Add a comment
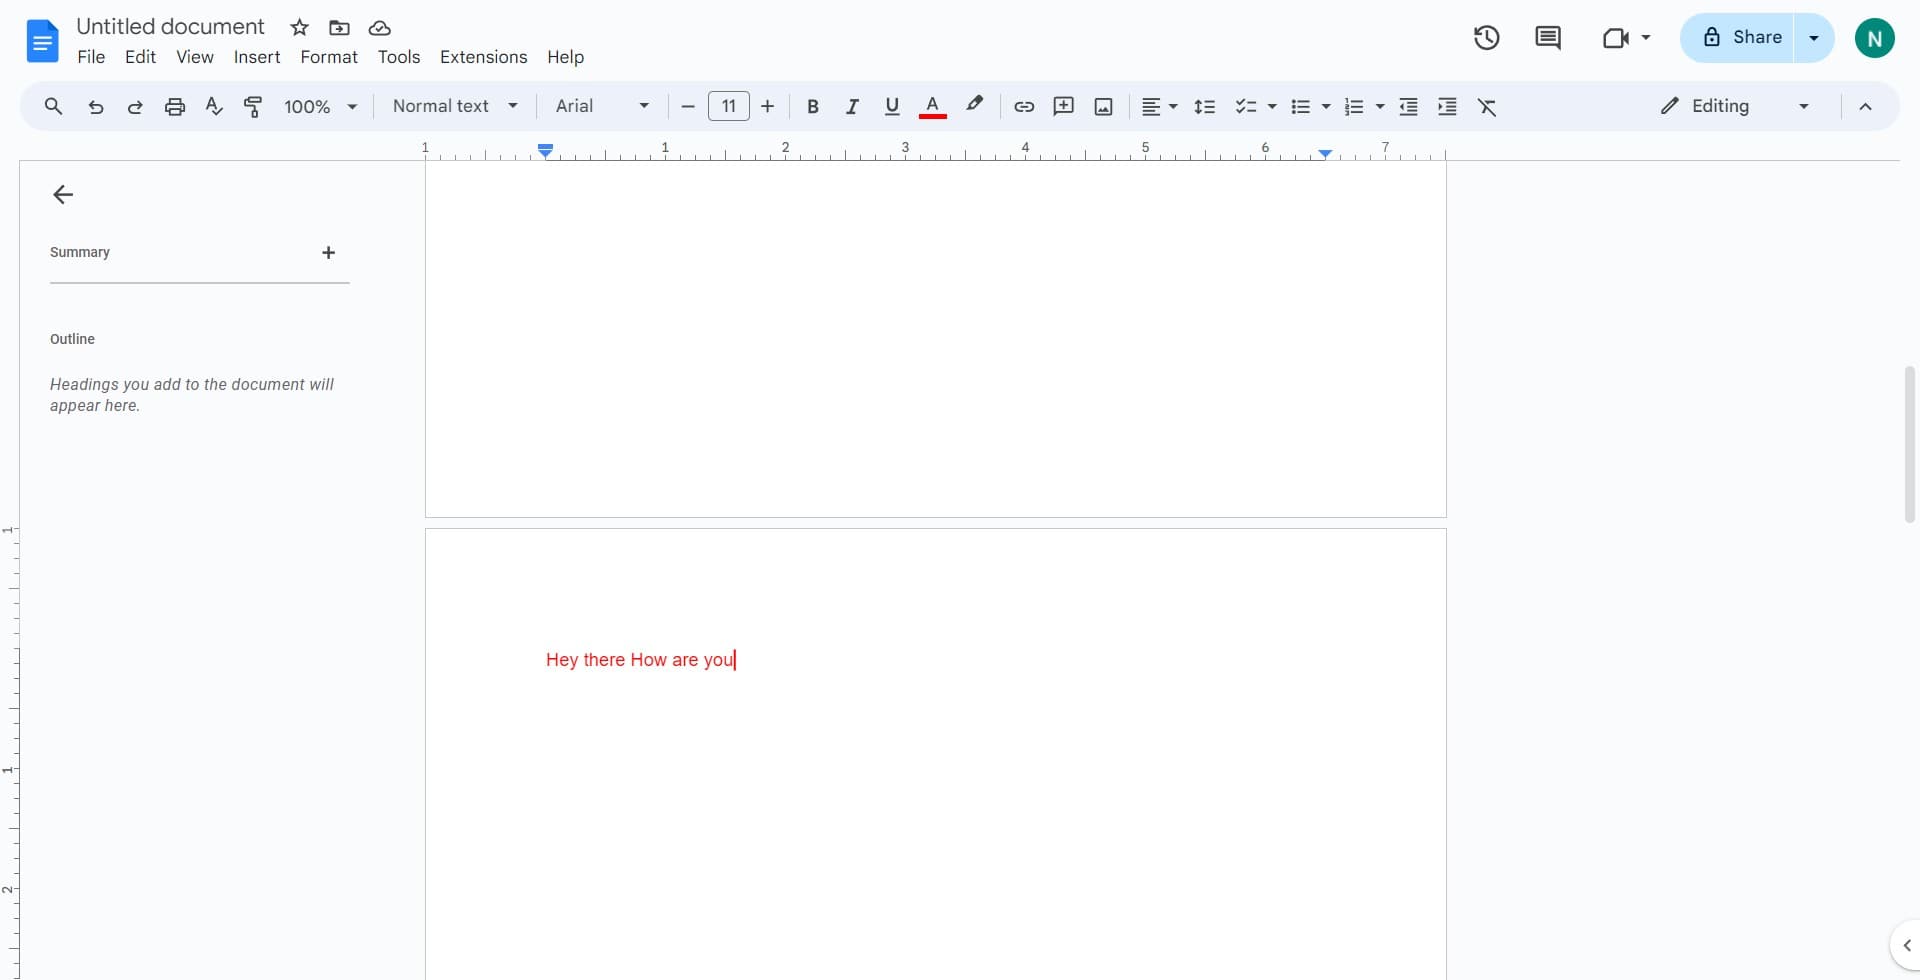Image resolution: width=1920 pixels, height=980 pixels. [x=1063, y=106]
